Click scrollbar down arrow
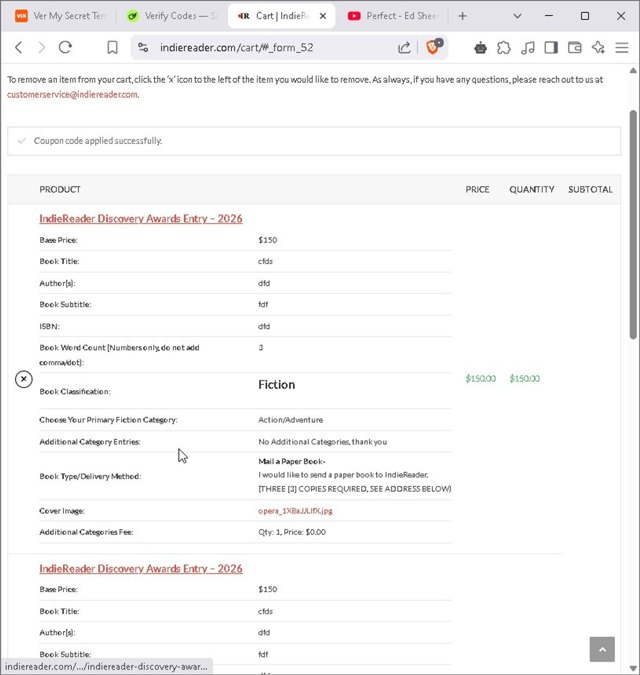The image size is (640, 675). [633, 668]
